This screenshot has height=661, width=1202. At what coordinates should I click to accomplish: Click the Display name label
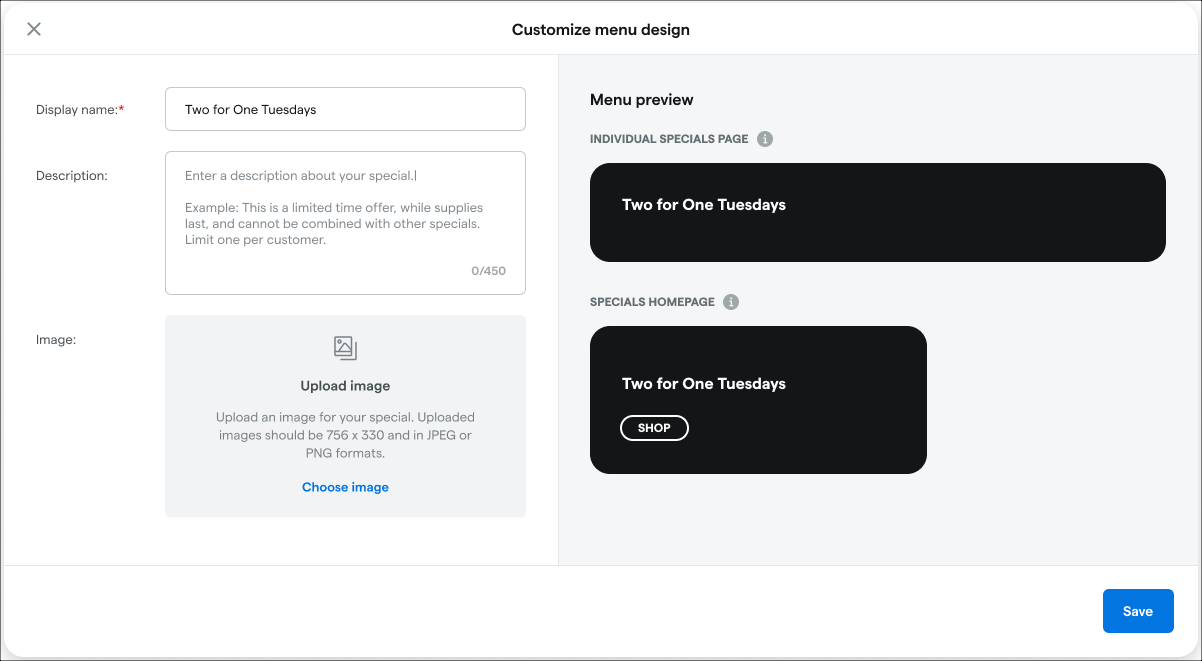pos(80,110)
